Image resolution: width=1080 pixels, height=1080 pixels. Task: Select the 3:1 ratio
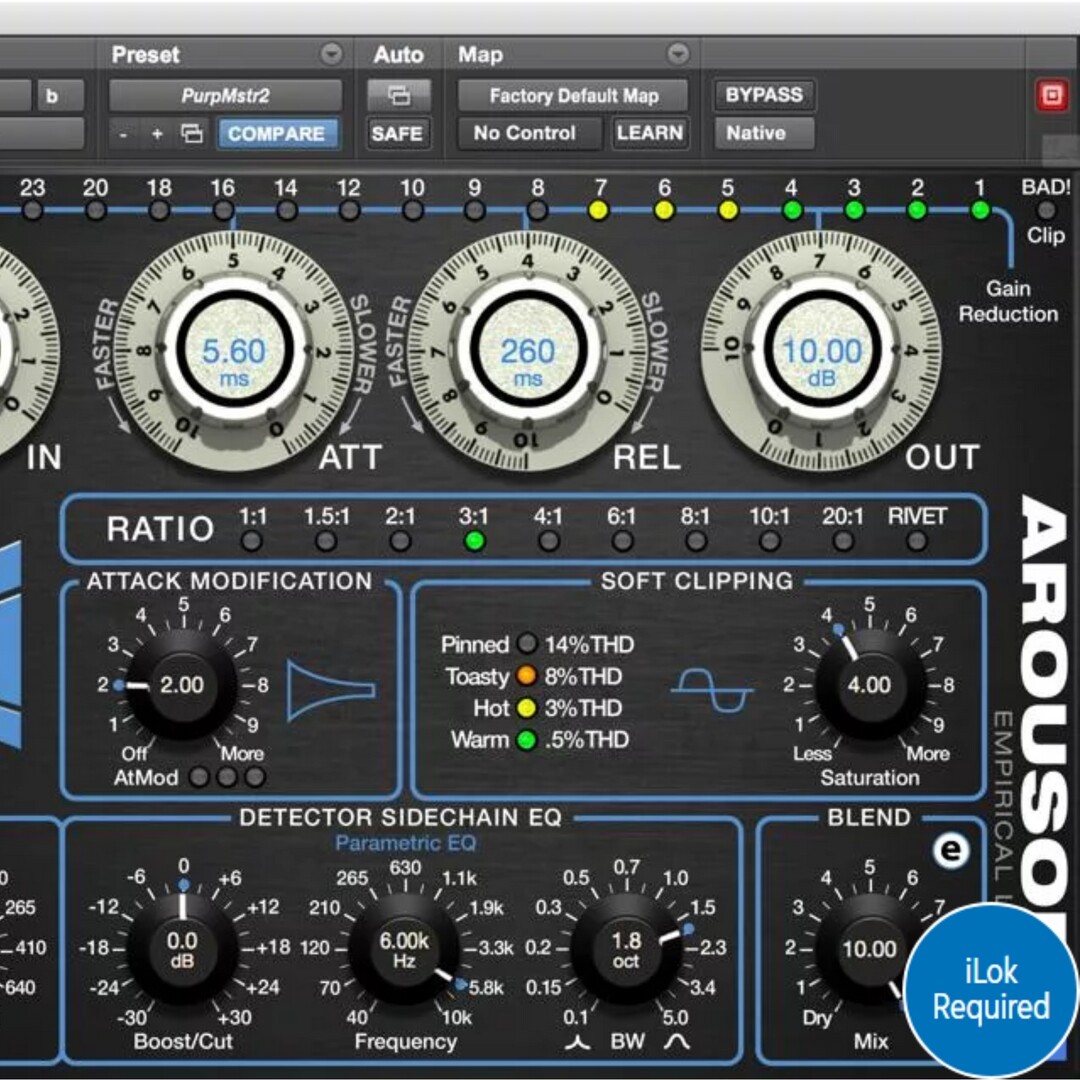pos(475,541)
